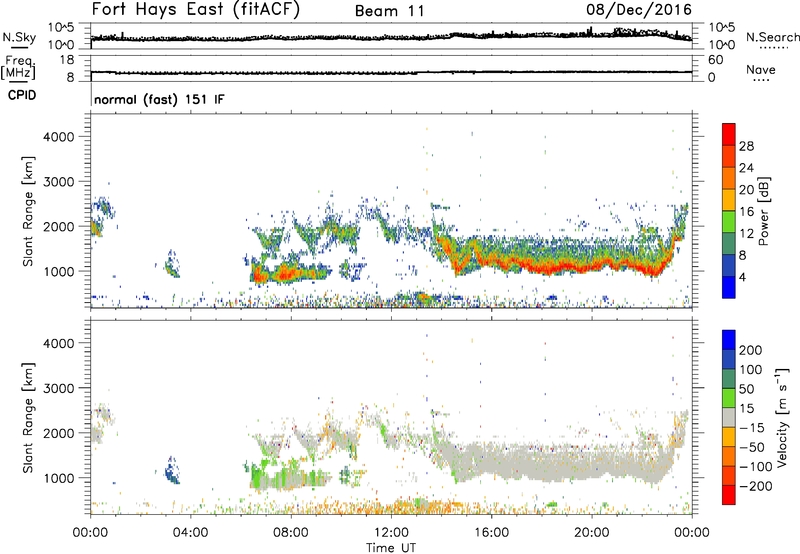Image resolution: width=800 pixels, height=554 pixels.
Task: Click the "16:00" time tick label
Action: tap(491, 533)
